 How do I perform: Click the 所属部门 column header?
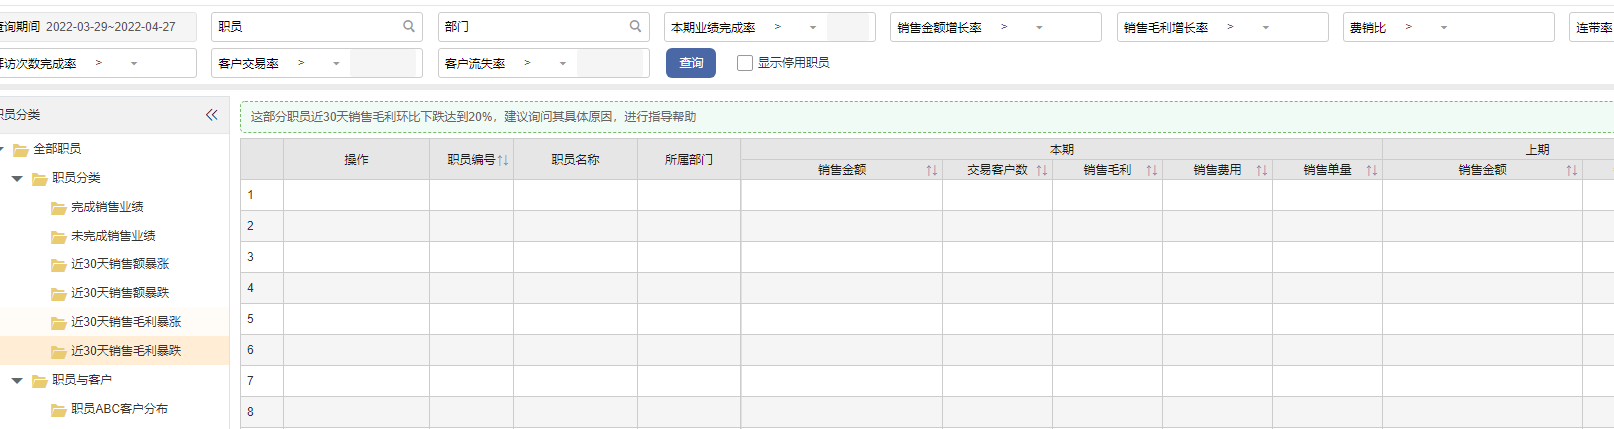point(689,160)
